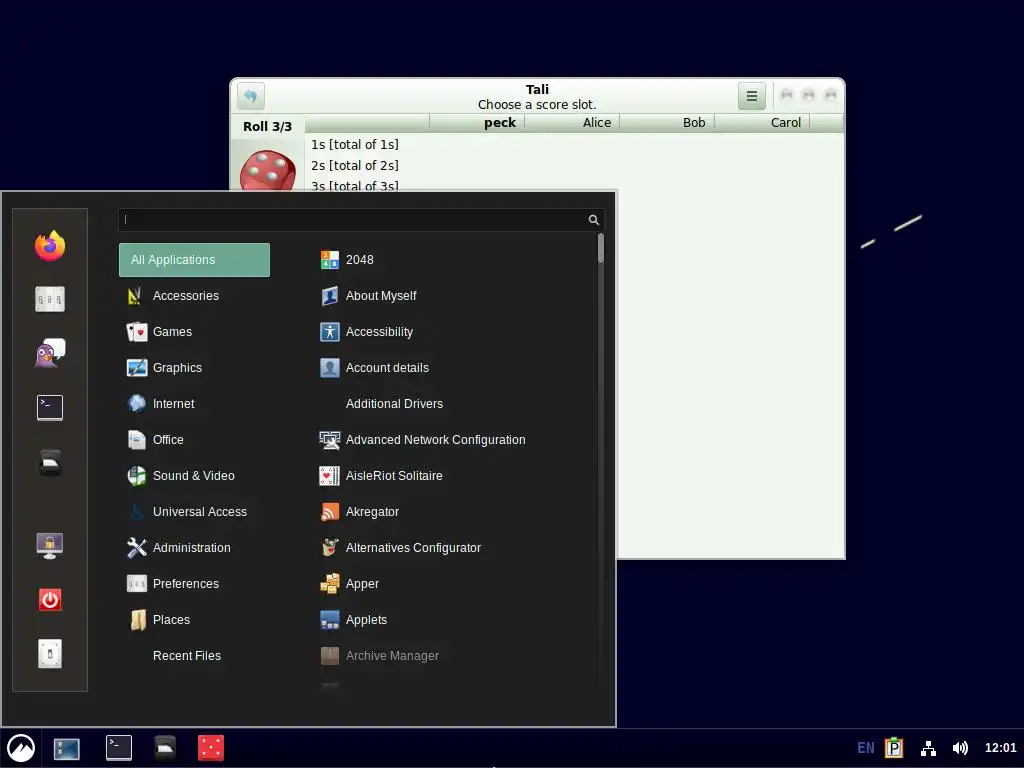Open file manager icon in favorites sidebar
1024x768 pixels.
(50, 462)
